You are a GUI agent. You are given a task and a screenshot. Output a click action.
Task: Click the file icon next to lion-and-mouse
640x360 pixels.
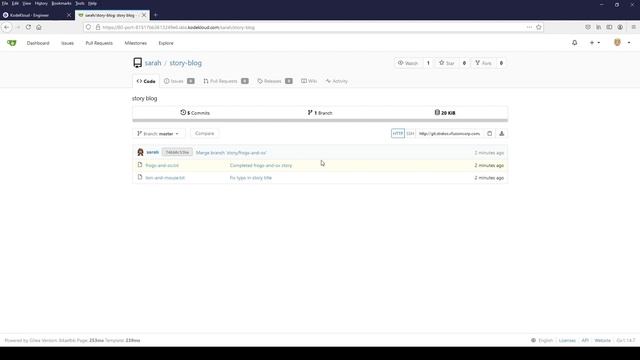[140, 177]
